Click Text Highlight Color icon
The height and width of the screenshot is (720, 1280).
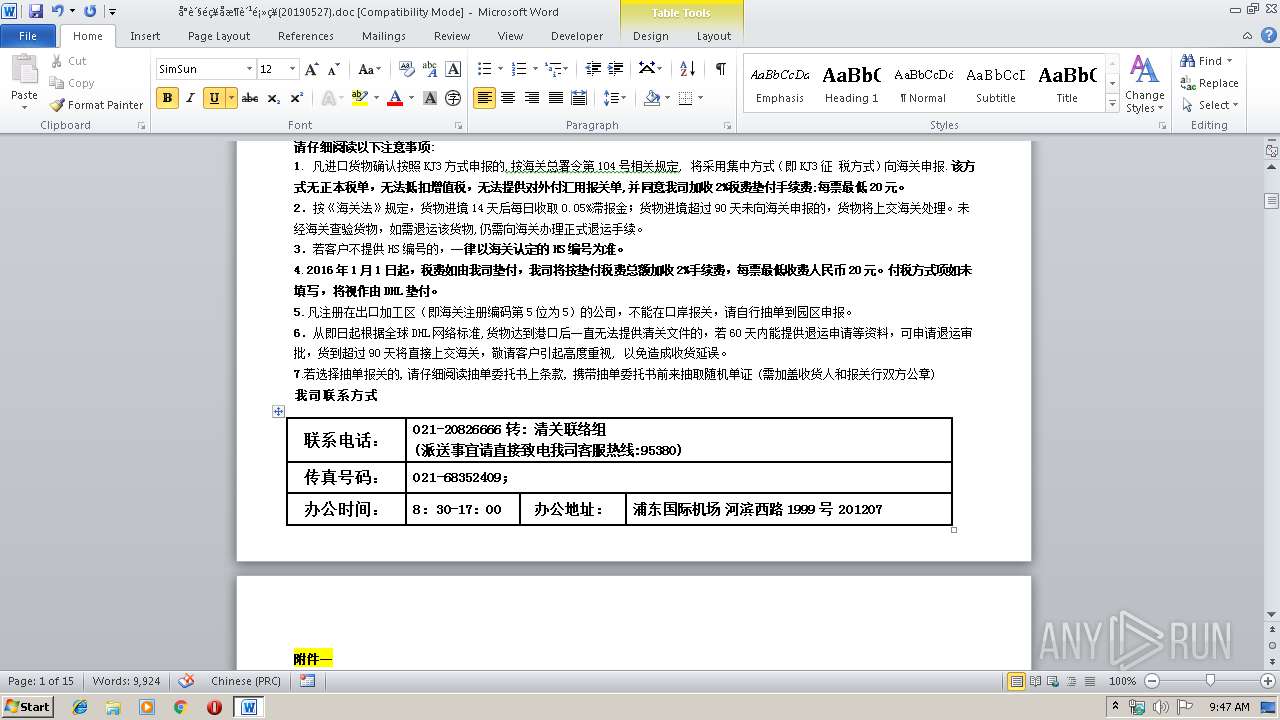pos(358,98)
